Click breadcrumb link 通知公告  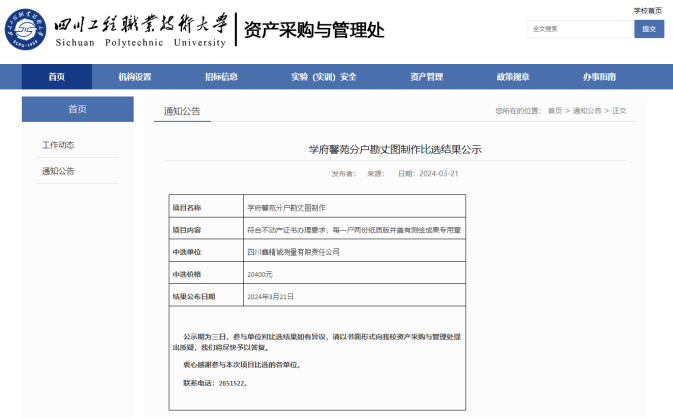pos(587,111)
